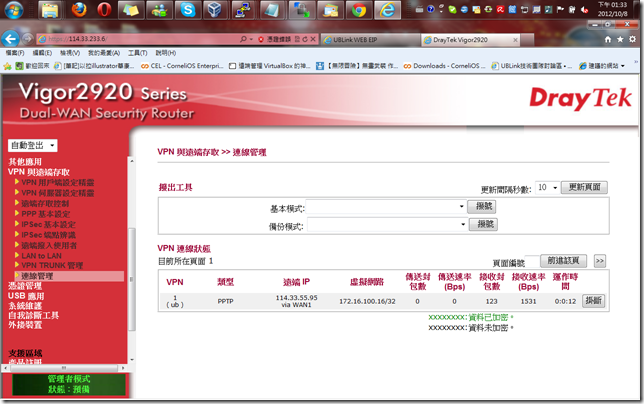Click the Chrome icon in the taskbar

click(x=359, y=10)
